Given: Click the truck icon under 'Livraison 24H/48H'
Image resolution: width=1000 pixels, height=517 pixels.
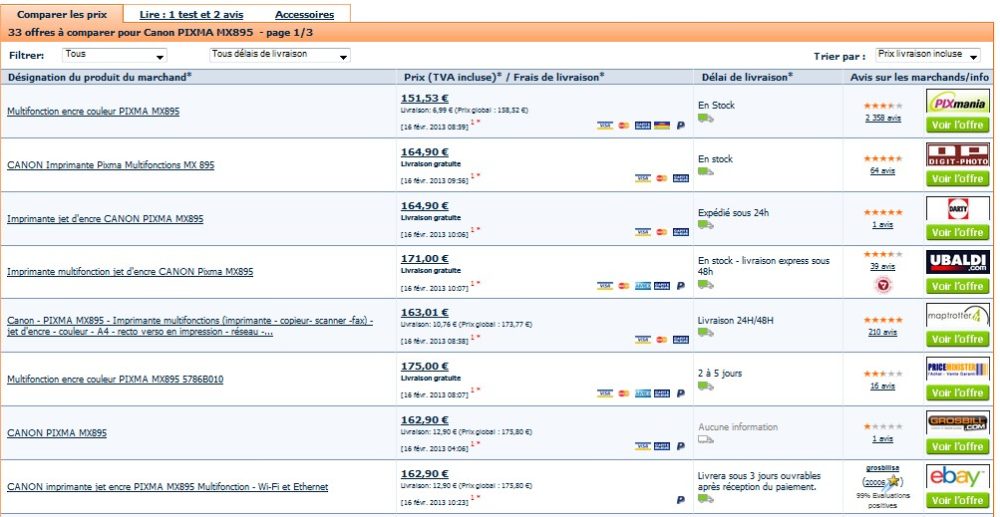Looking at the screenshot, I should 705,332.
